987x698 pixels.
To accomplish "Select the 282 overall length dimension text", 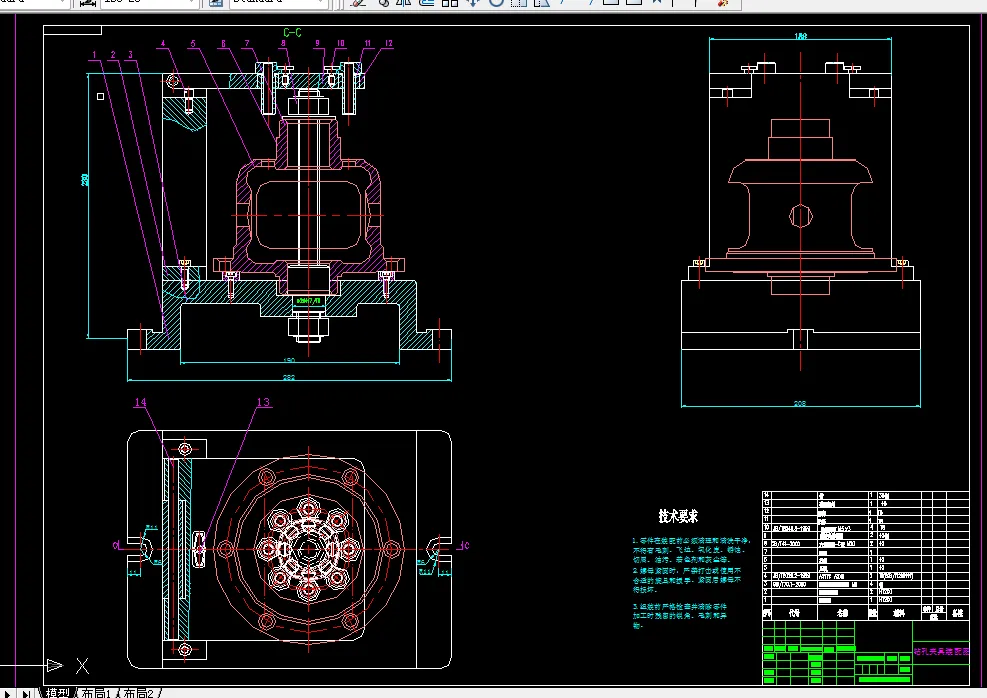I will (x=288, y=378).
